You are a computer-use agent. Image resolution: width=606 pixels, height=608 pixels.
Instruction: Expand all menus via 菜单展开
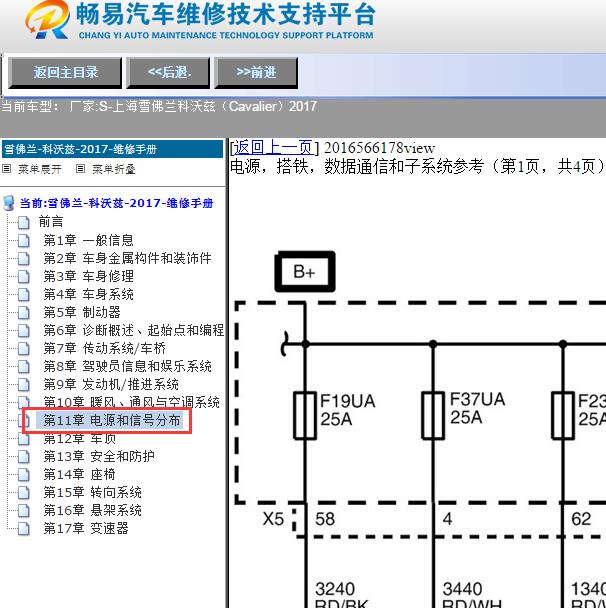coord(40,169)
